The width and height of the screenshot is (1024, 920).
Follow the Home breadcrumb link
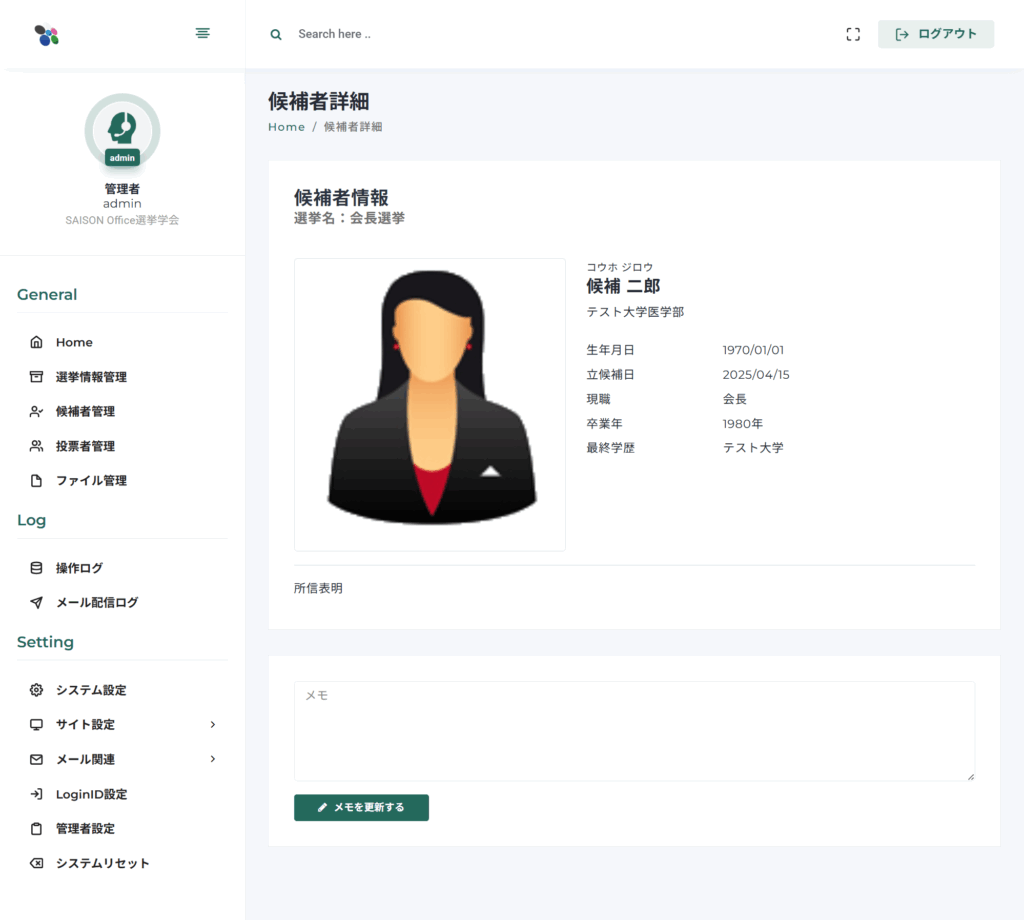pyautogui.click(x=286, y=127)
